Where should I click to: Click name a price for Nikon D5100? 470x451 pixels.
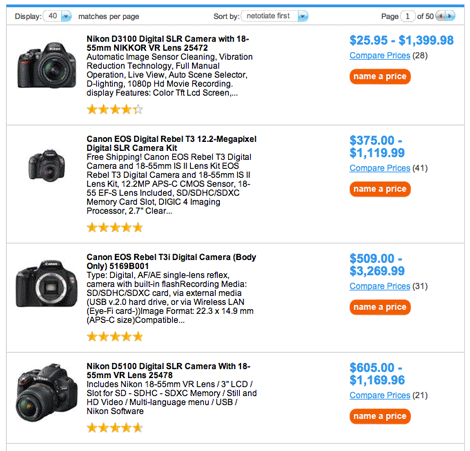pos(380,416)
